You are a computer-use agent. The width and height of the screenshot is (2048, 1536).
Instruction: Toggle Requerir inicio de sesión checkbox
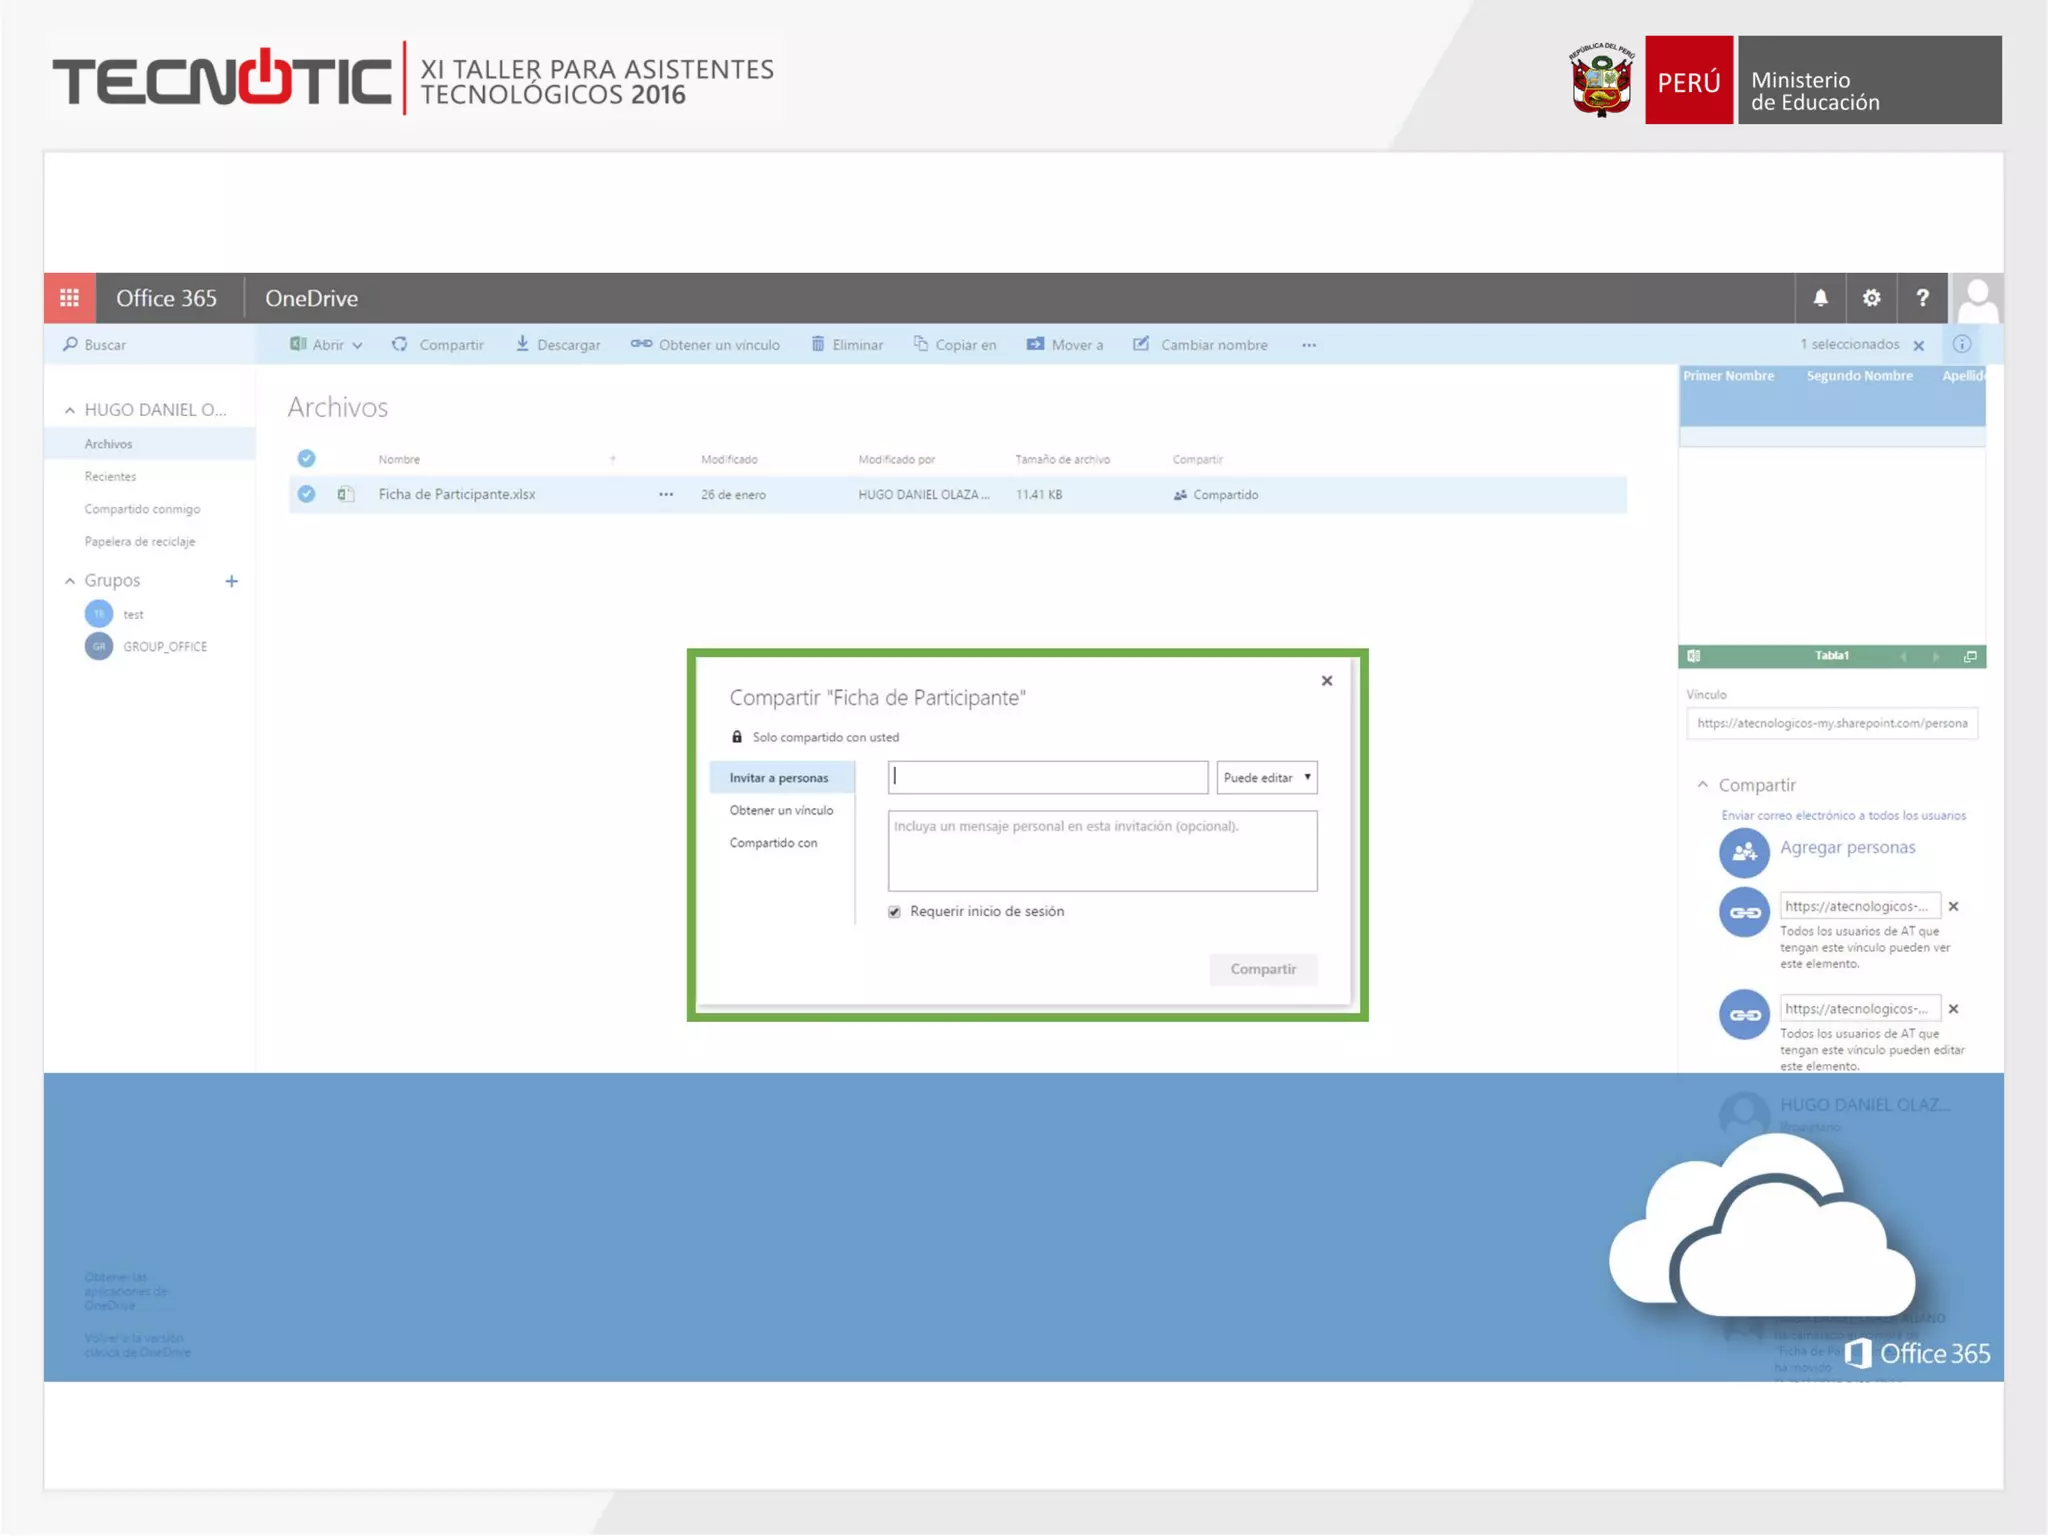894,912
